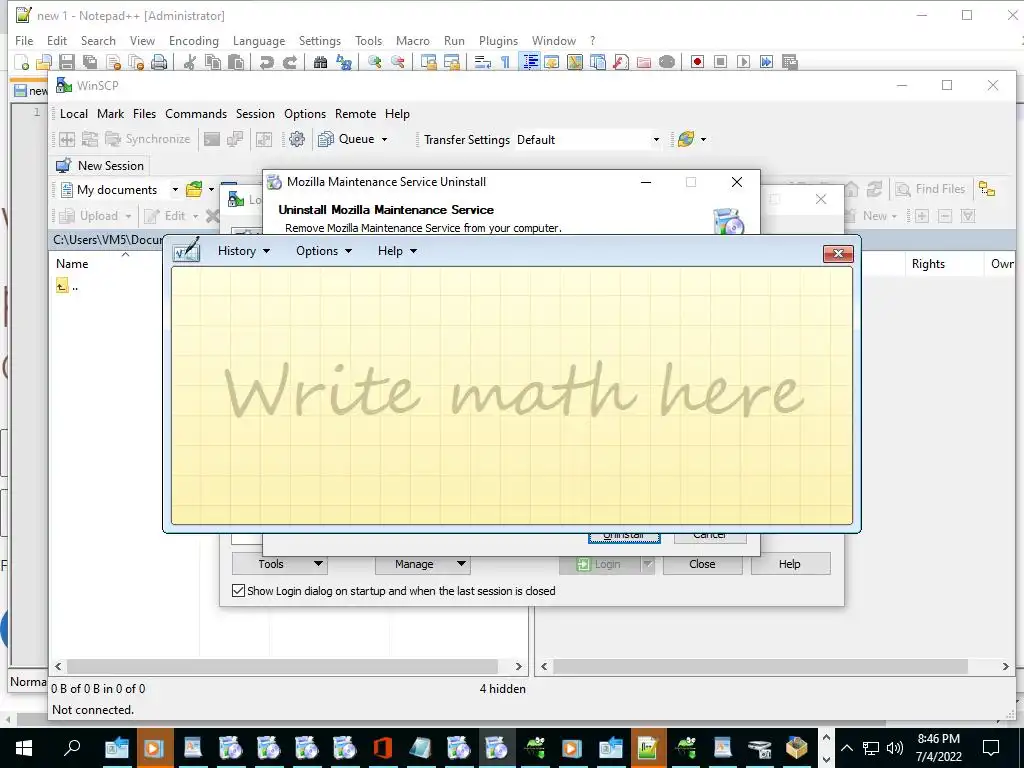
Task: Open Replace dialog icon in Notepad++ toolbar
Action: (x=344, y=62)
